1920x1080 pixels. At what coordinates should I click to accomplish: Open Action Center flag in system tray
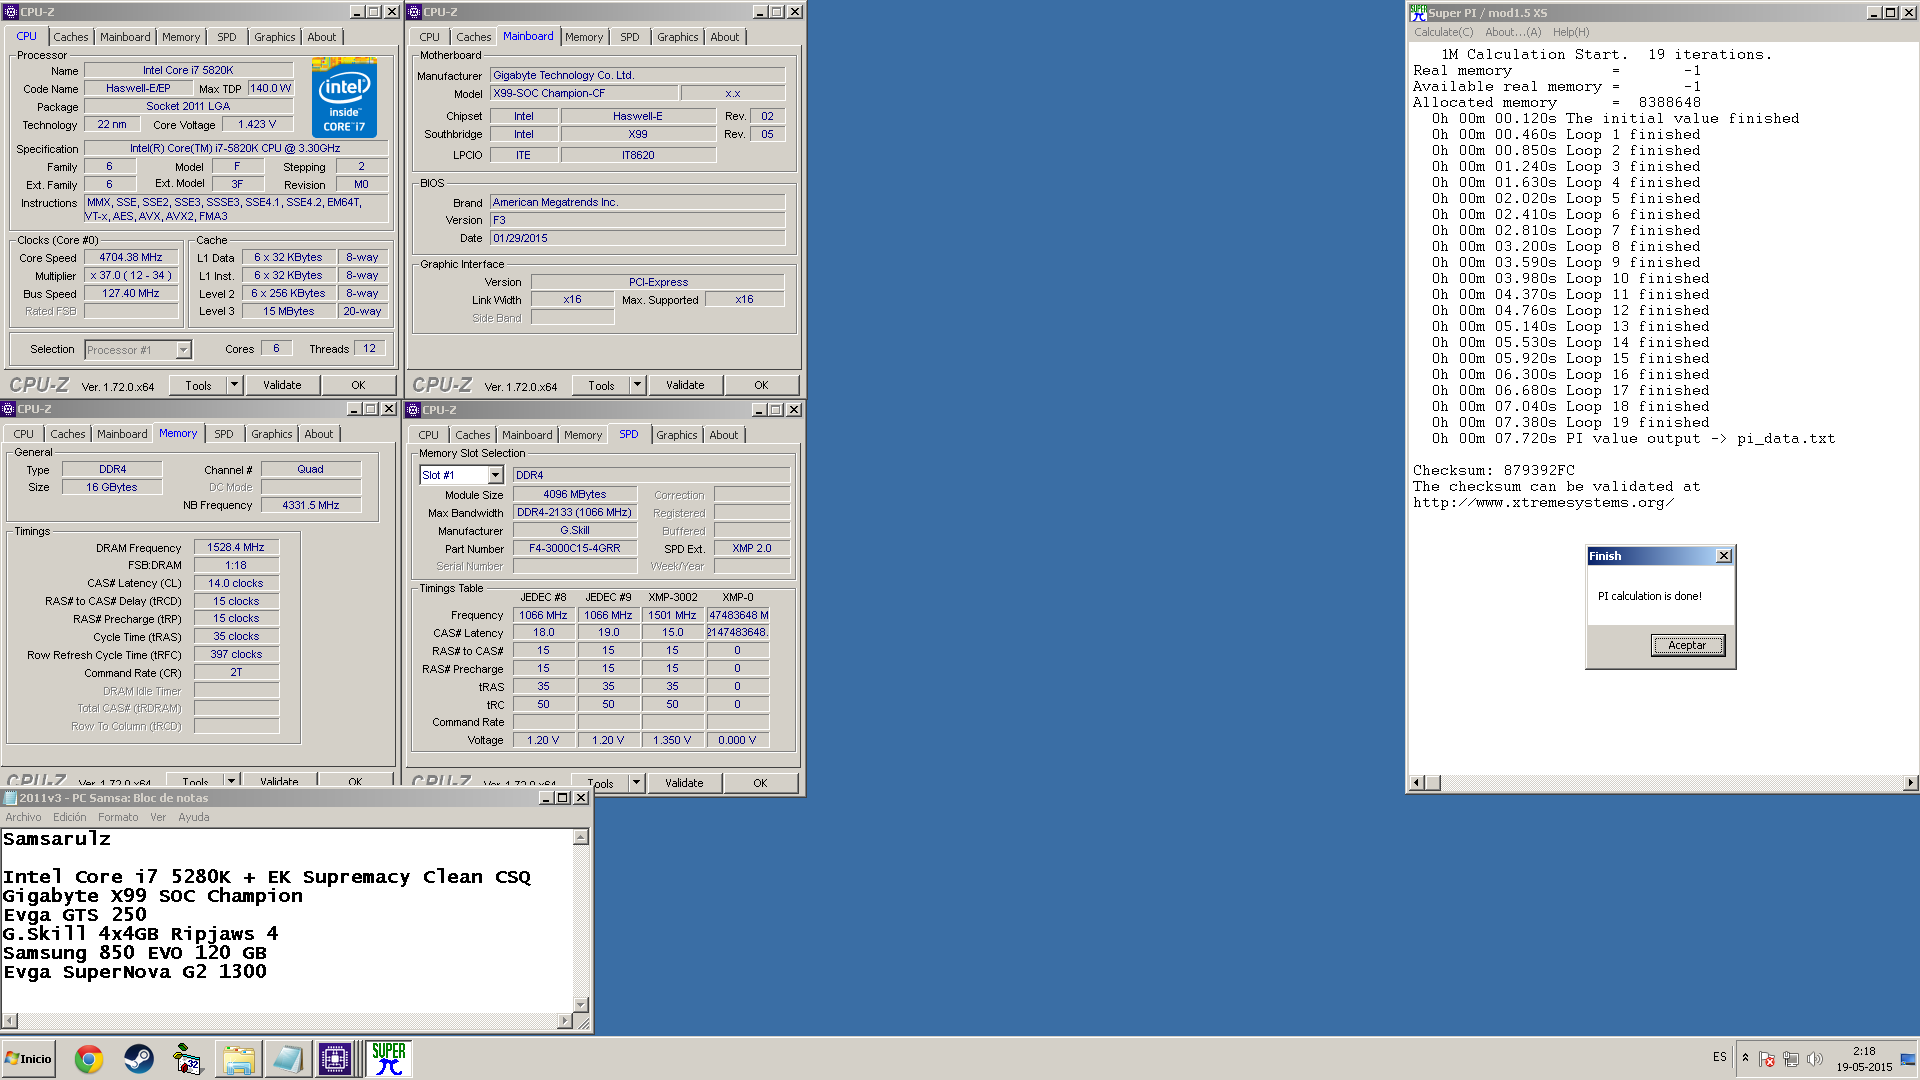tap(1767, 1059)
